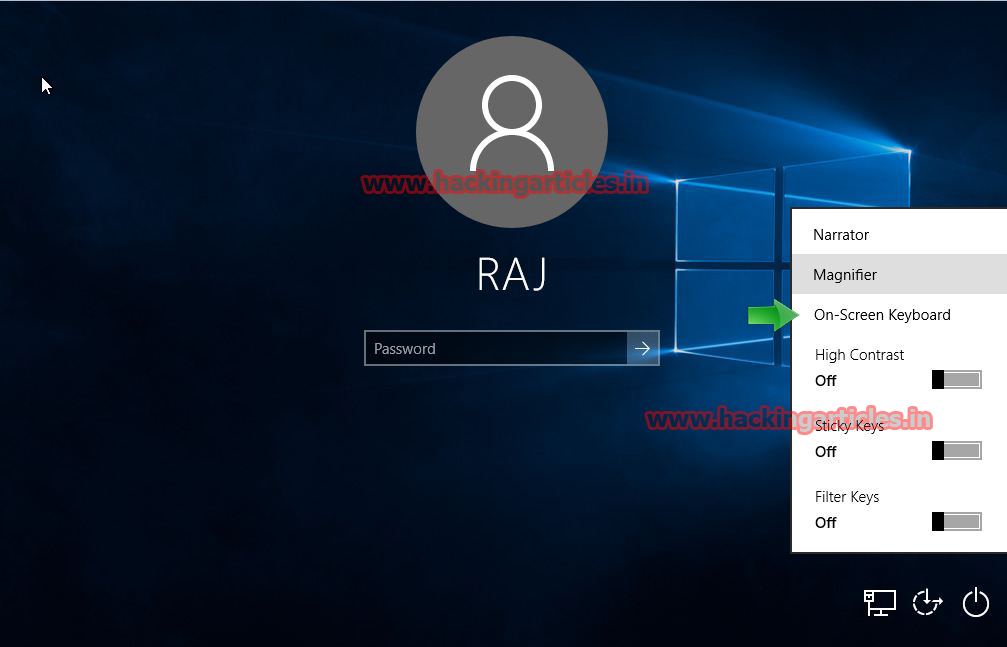1007x647 pixels.
Task: Open the On-Screen Keyboard option
Action: click(x=899, y=314)
